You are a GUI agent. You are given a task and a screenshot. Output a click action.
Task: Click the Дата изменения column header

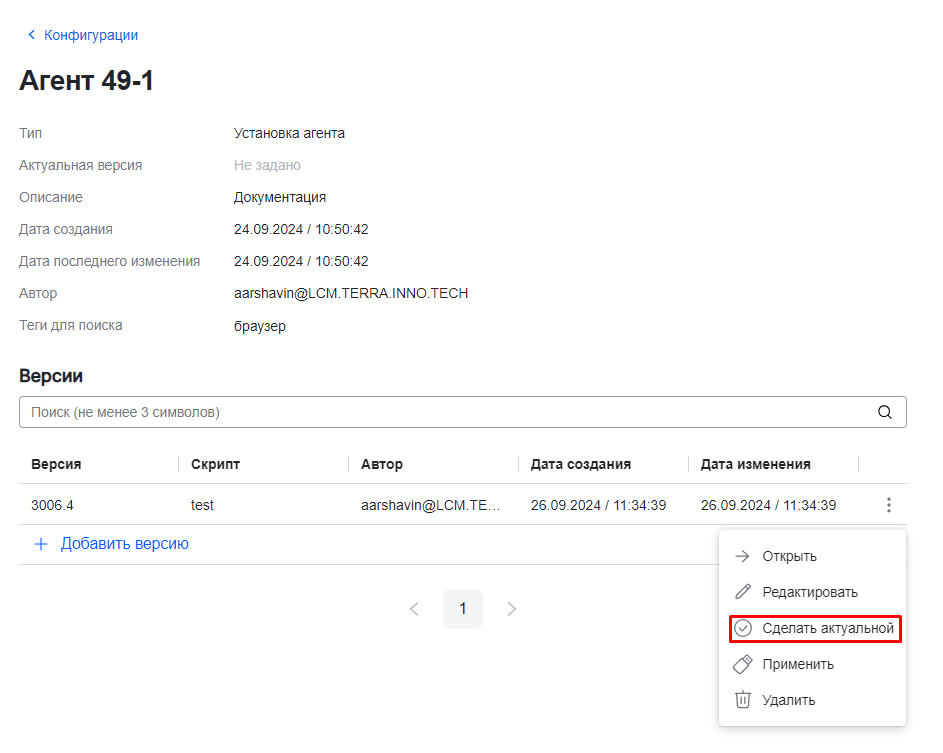pyautogui.click(x=755, y=464)
